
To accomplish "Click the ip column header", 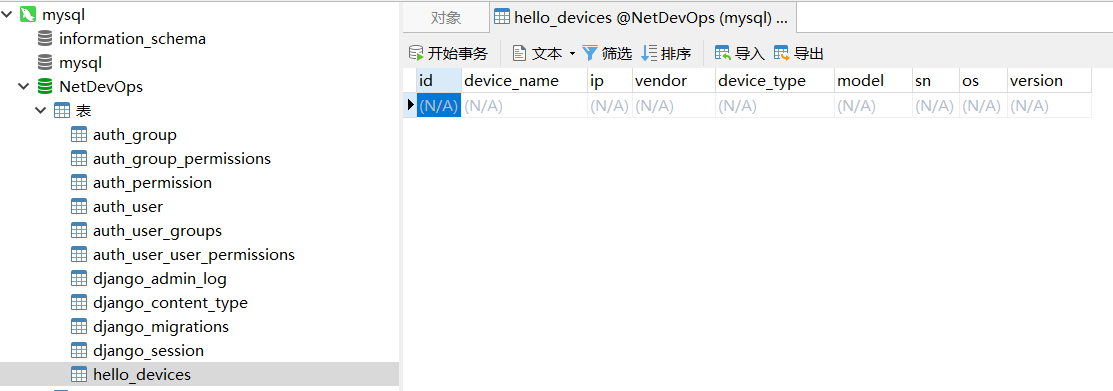I will tap(610, 81).
